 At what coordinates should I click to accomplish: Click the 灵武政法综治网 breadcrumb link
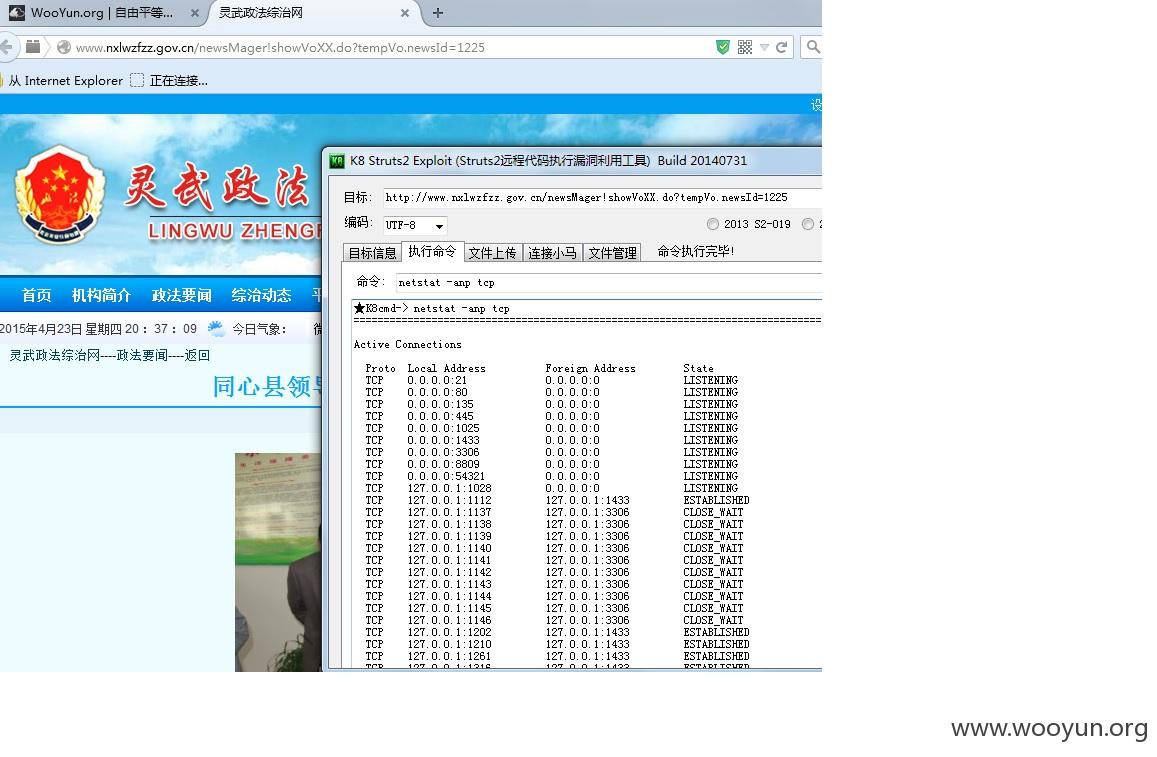pyautogui.click(x=55, y=355)
